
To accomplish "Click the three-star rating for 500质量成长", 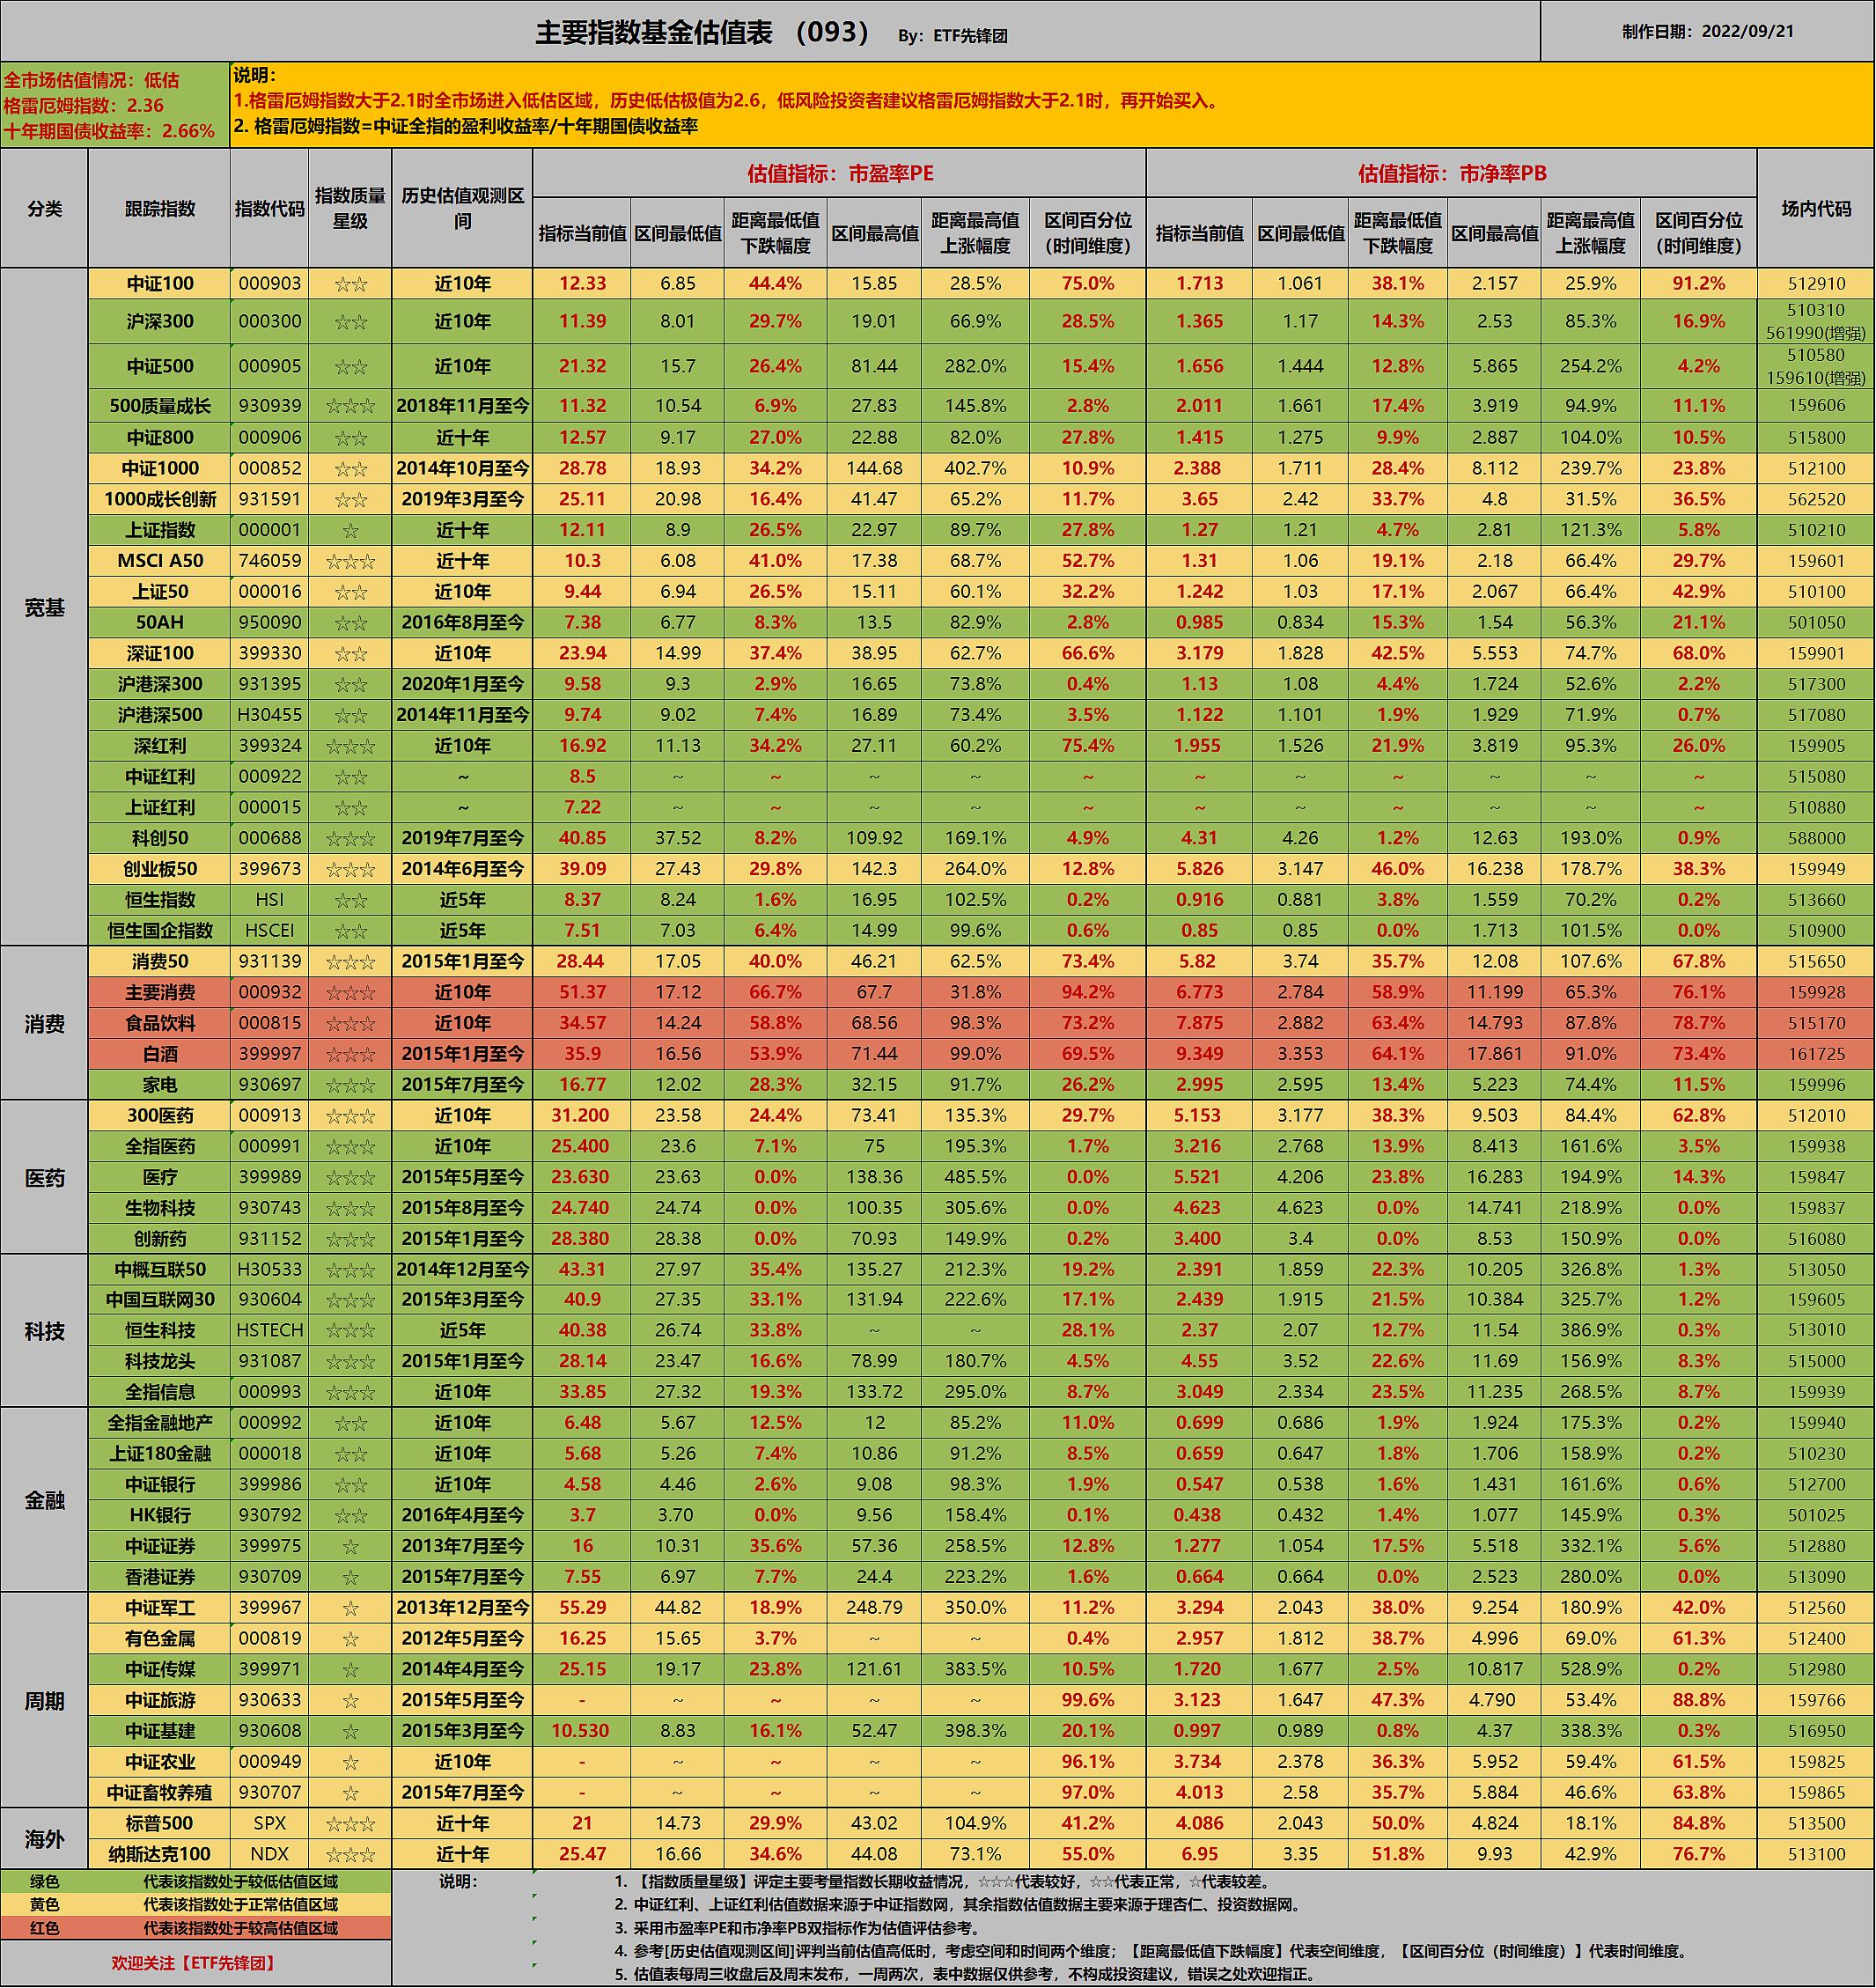I will pyautogui.click(x=350, y=406).
